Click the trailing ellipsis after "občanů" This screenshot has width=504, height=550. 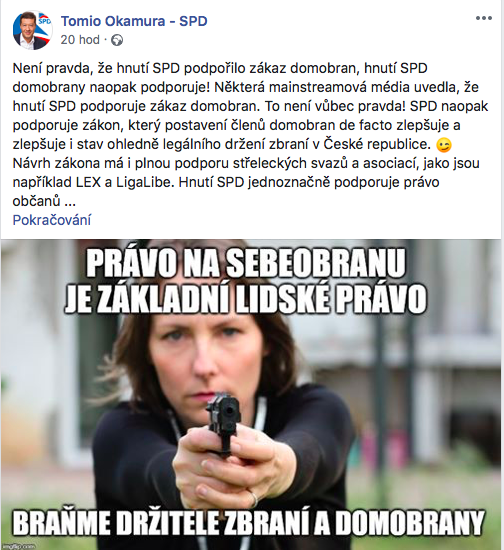[70, 202]
